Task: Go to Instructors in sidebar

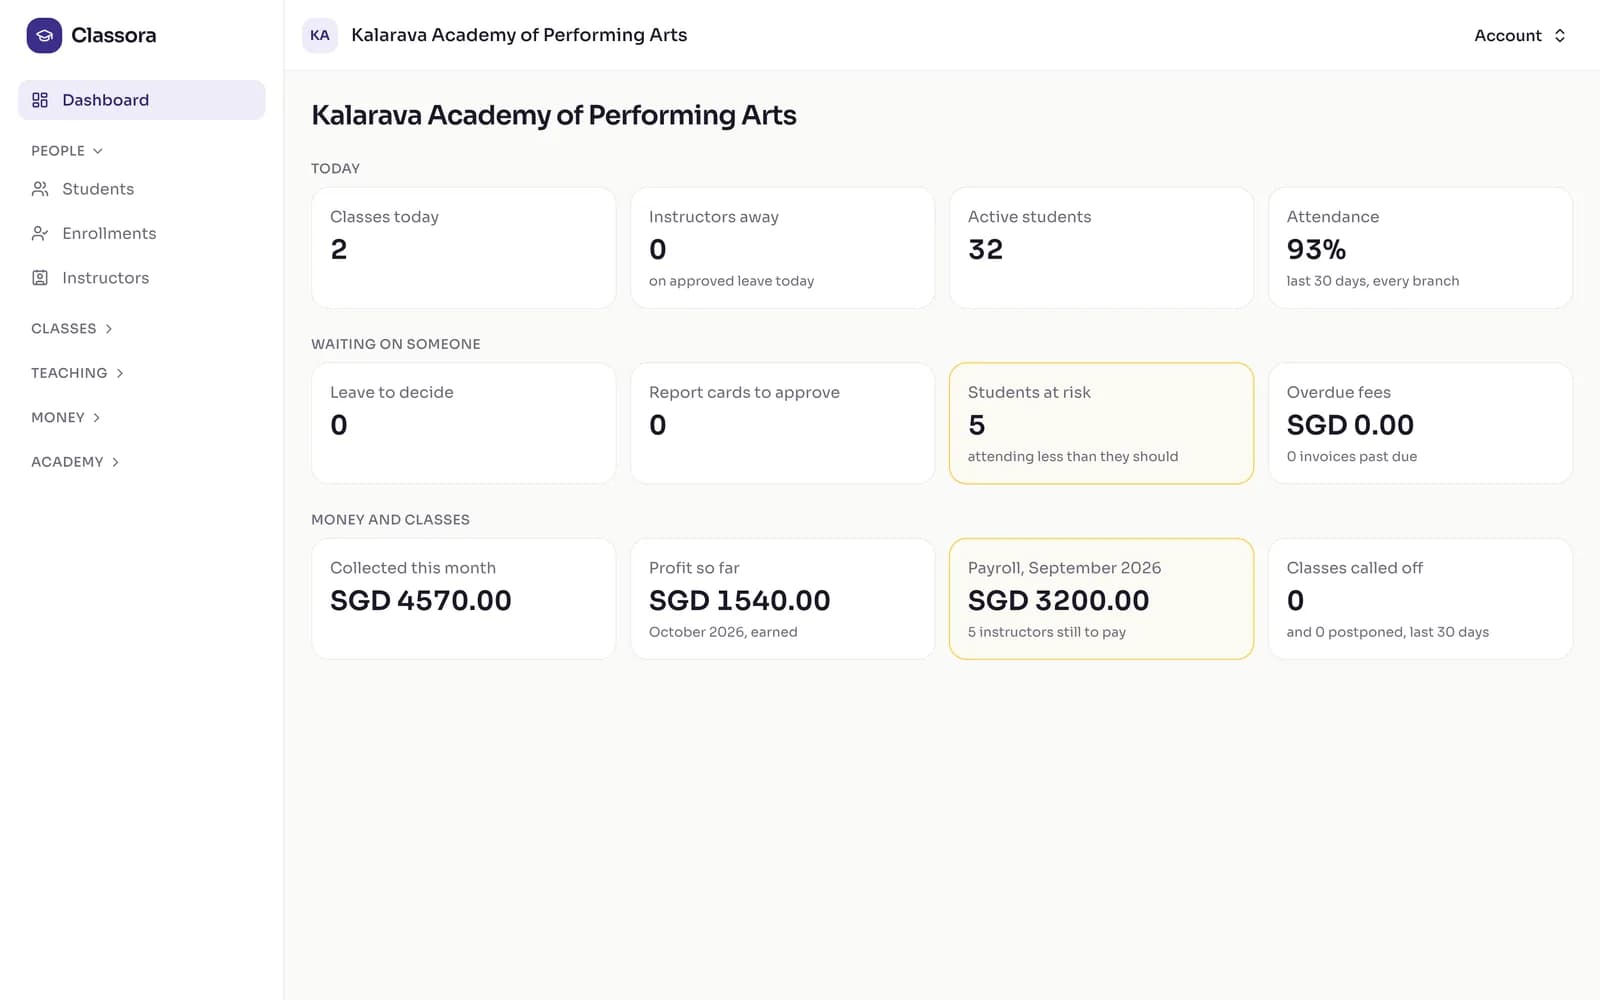Action: 142,278
